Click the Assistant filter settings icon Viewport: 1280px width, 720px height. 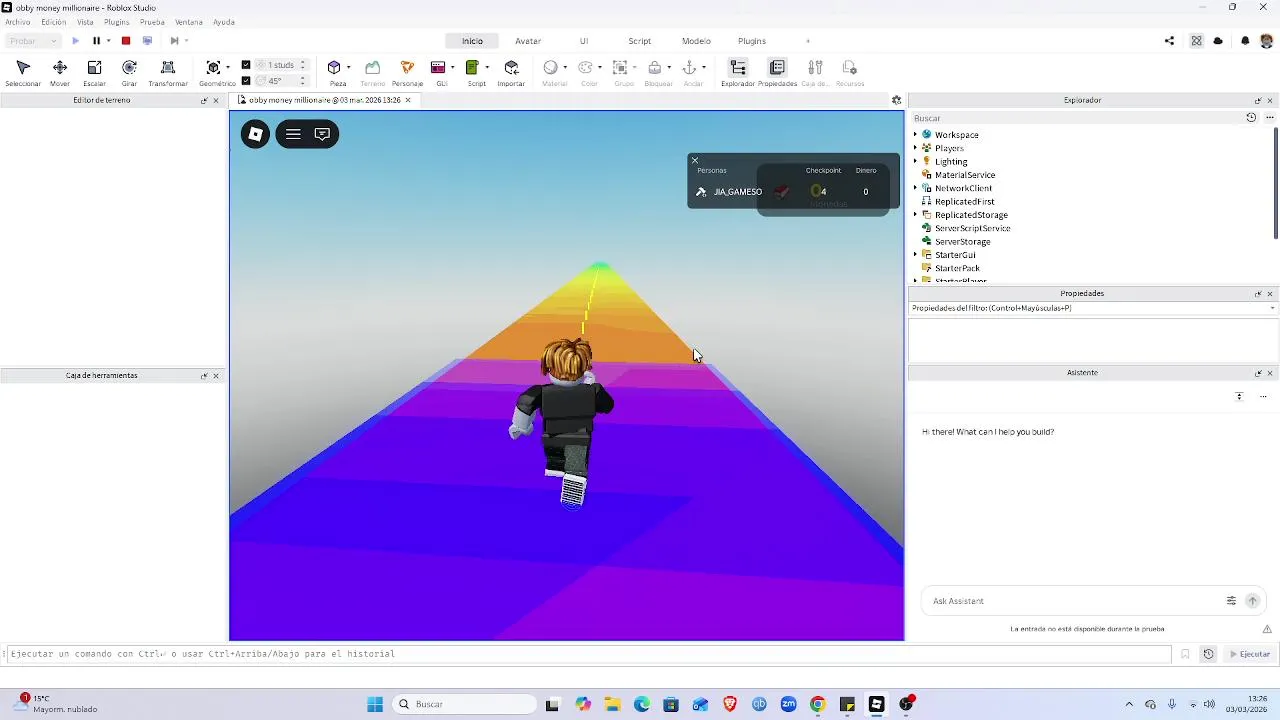click(1231, 601)
